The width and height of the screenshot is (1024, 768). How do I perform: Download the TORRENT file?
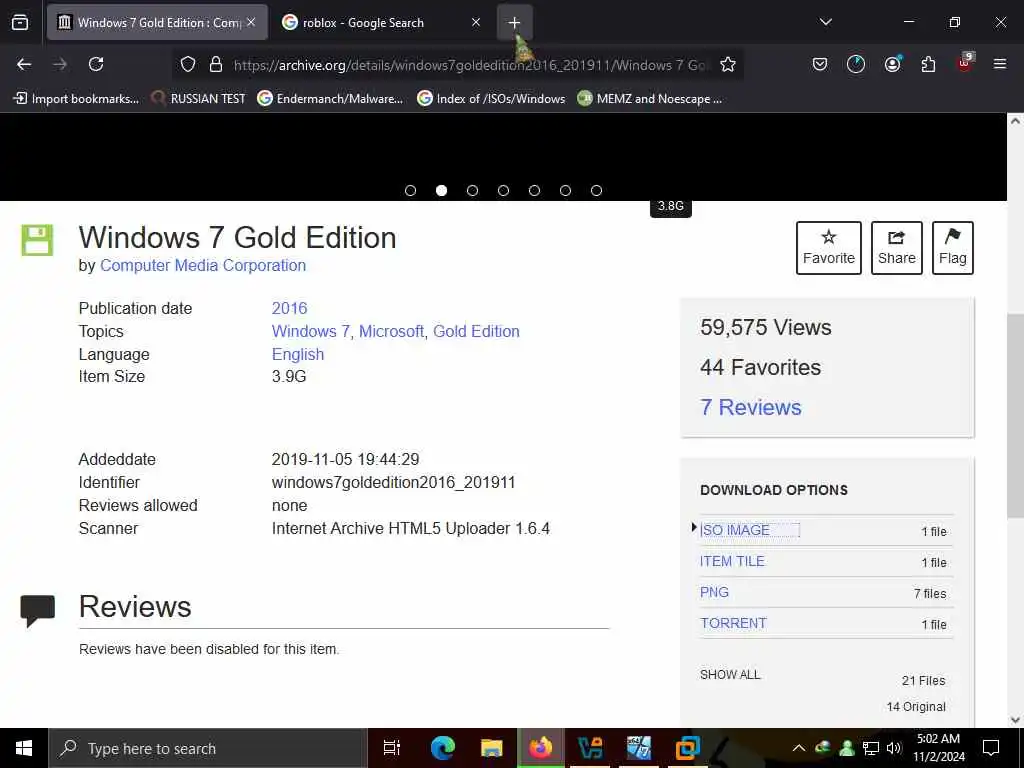[x=733, y=623]
